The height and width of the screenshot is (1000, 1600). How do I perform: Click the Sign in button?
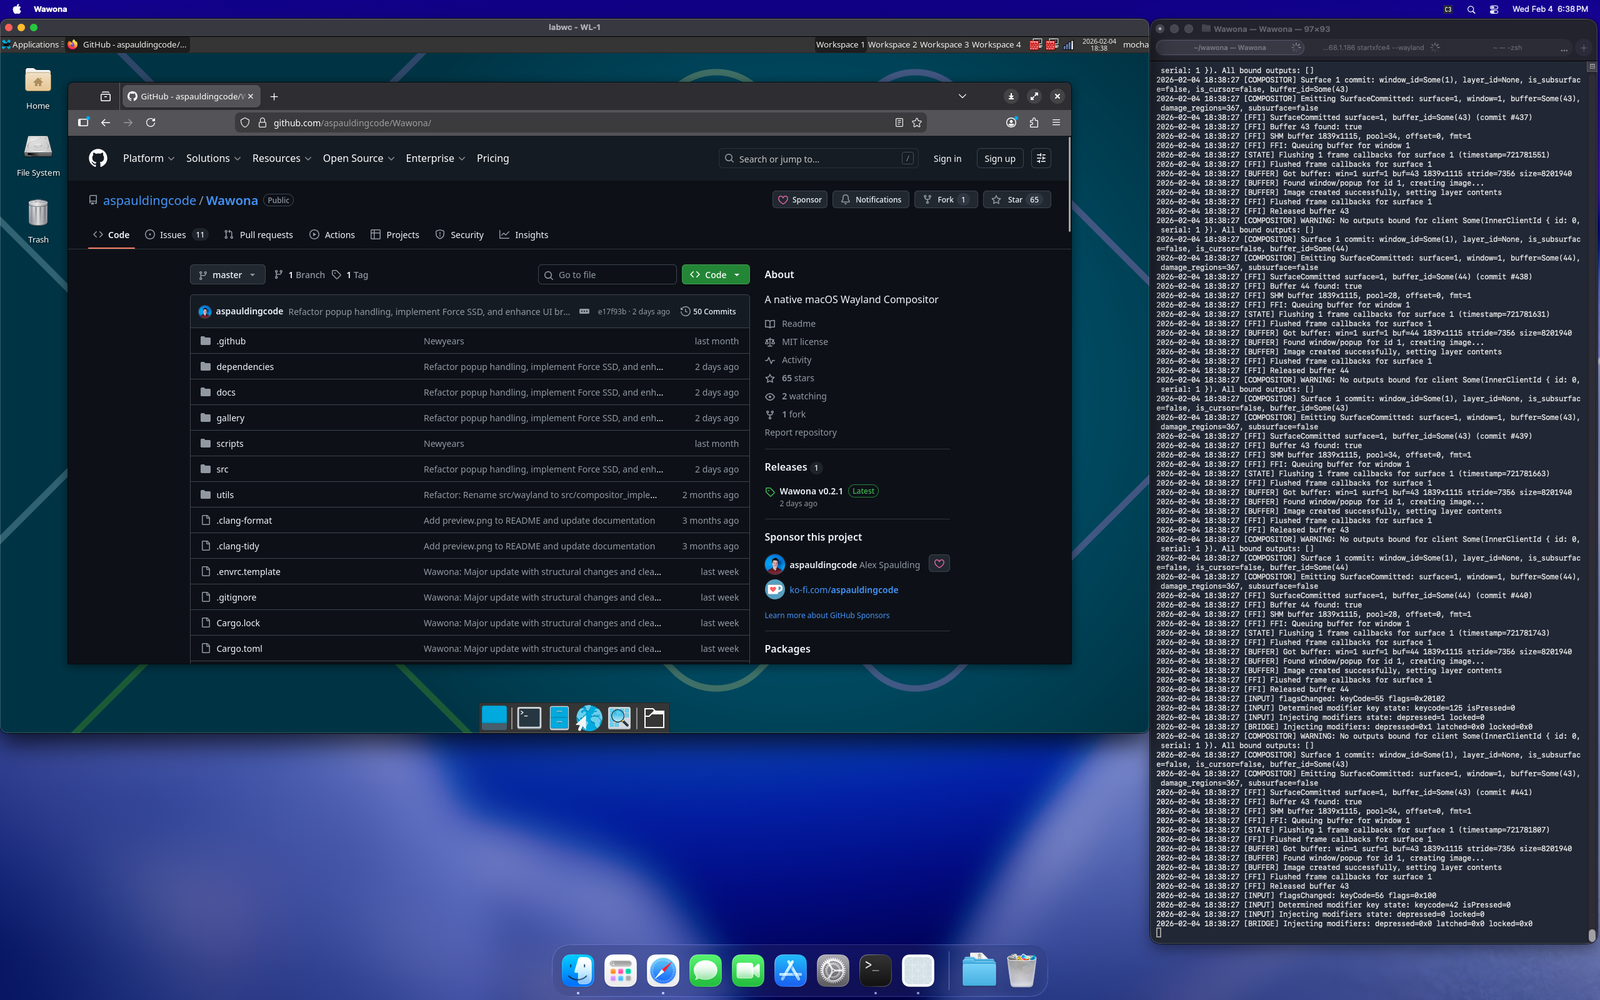(x=946, y=158)
